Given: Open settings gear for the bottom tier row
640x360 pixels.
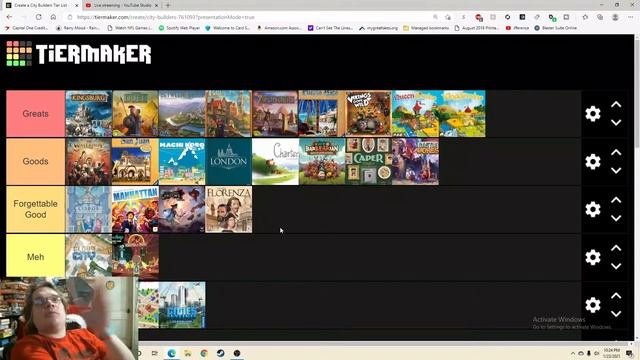Looking at the screenshot, I should click(x=593, y=305).
